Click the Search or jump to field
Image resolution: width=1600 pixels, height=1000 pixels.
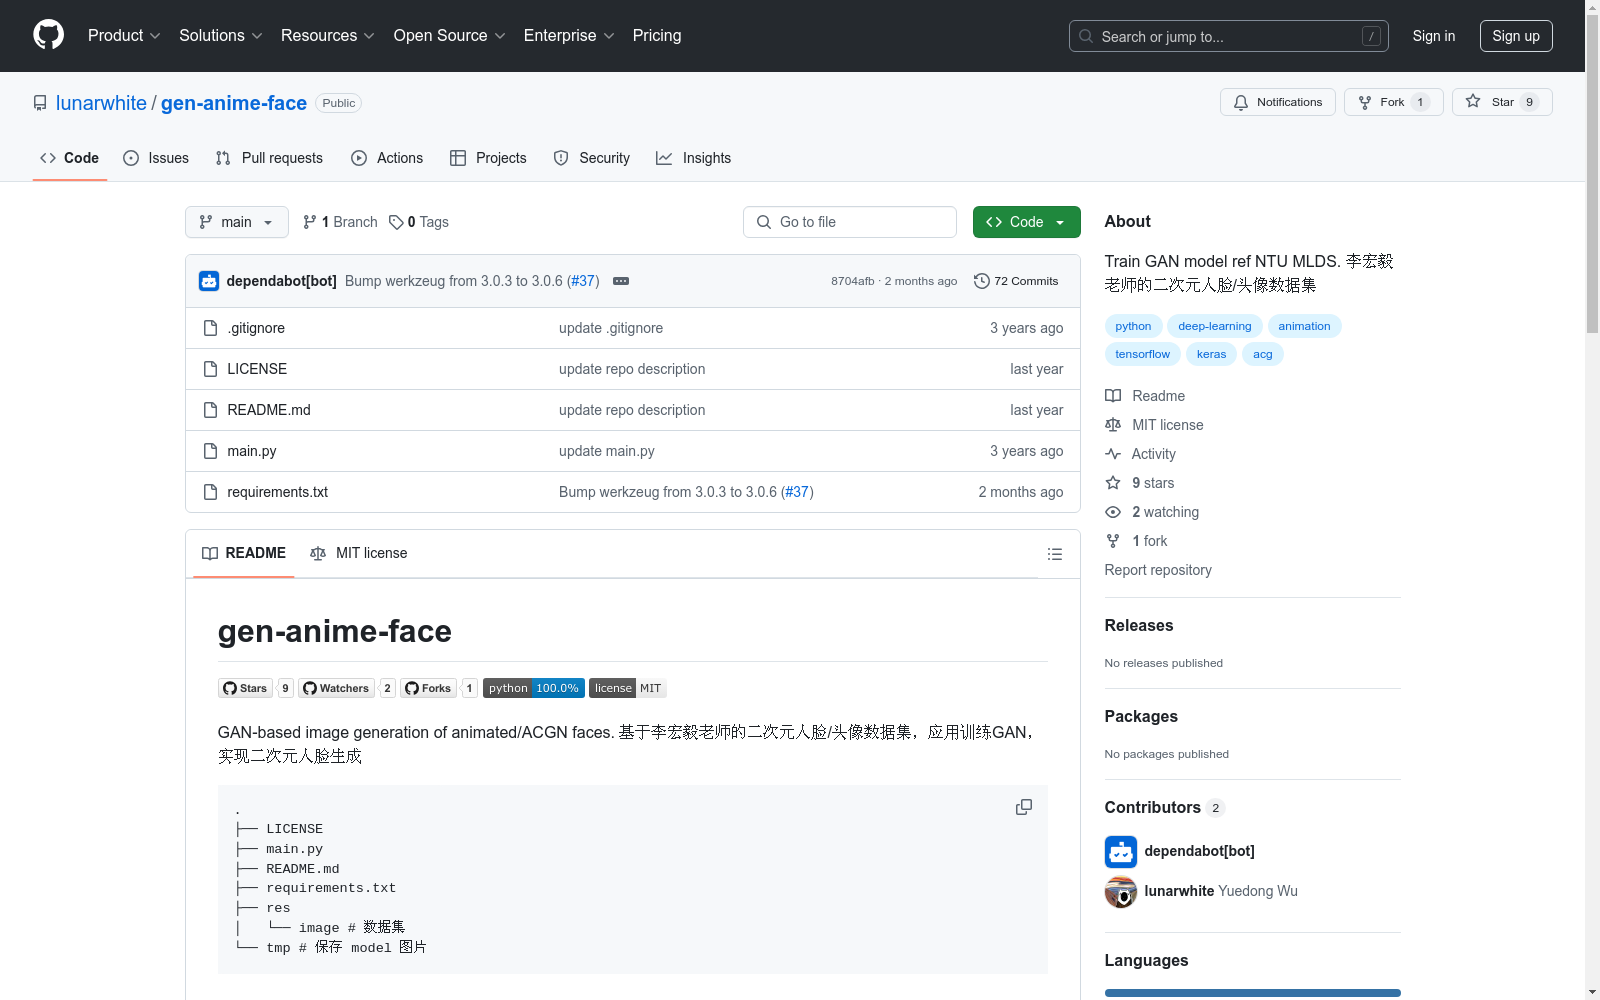[x=1228, y=36]
